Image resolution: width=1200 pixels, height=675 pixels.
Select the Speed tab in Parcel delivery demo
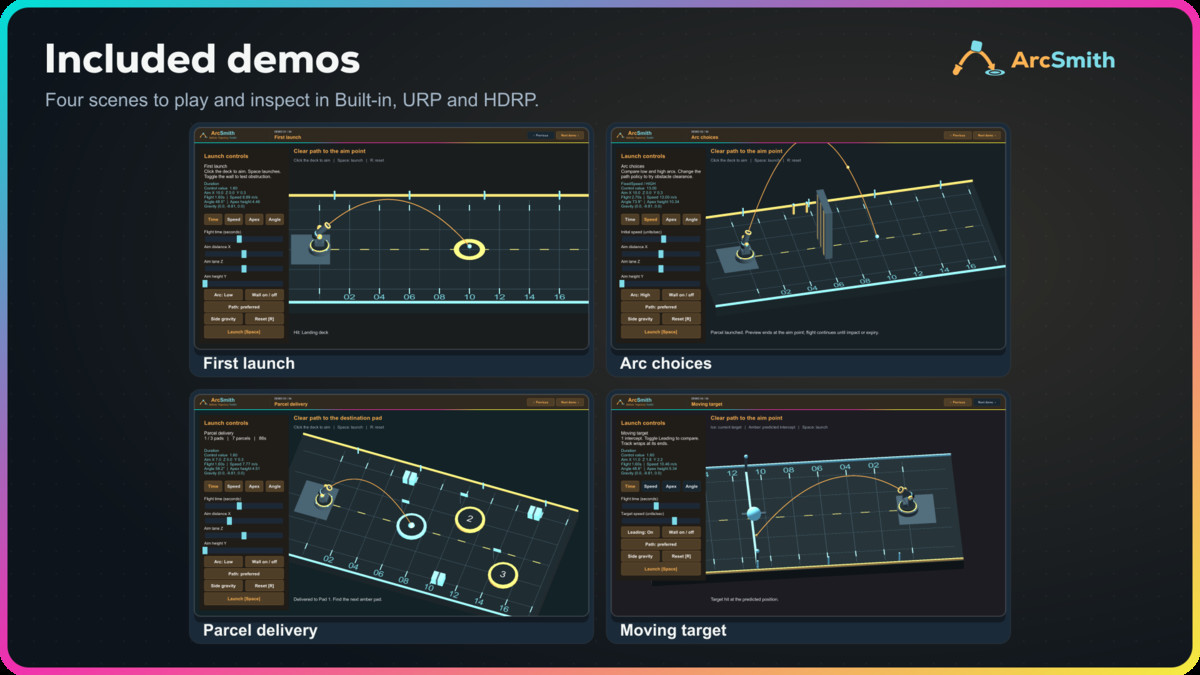click(234, 486)
